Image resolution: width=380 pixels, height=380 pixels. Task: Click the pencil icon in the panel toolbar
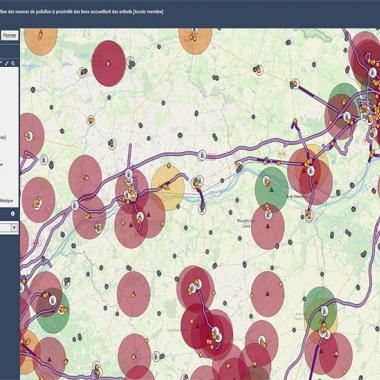[x=6, y=63]
